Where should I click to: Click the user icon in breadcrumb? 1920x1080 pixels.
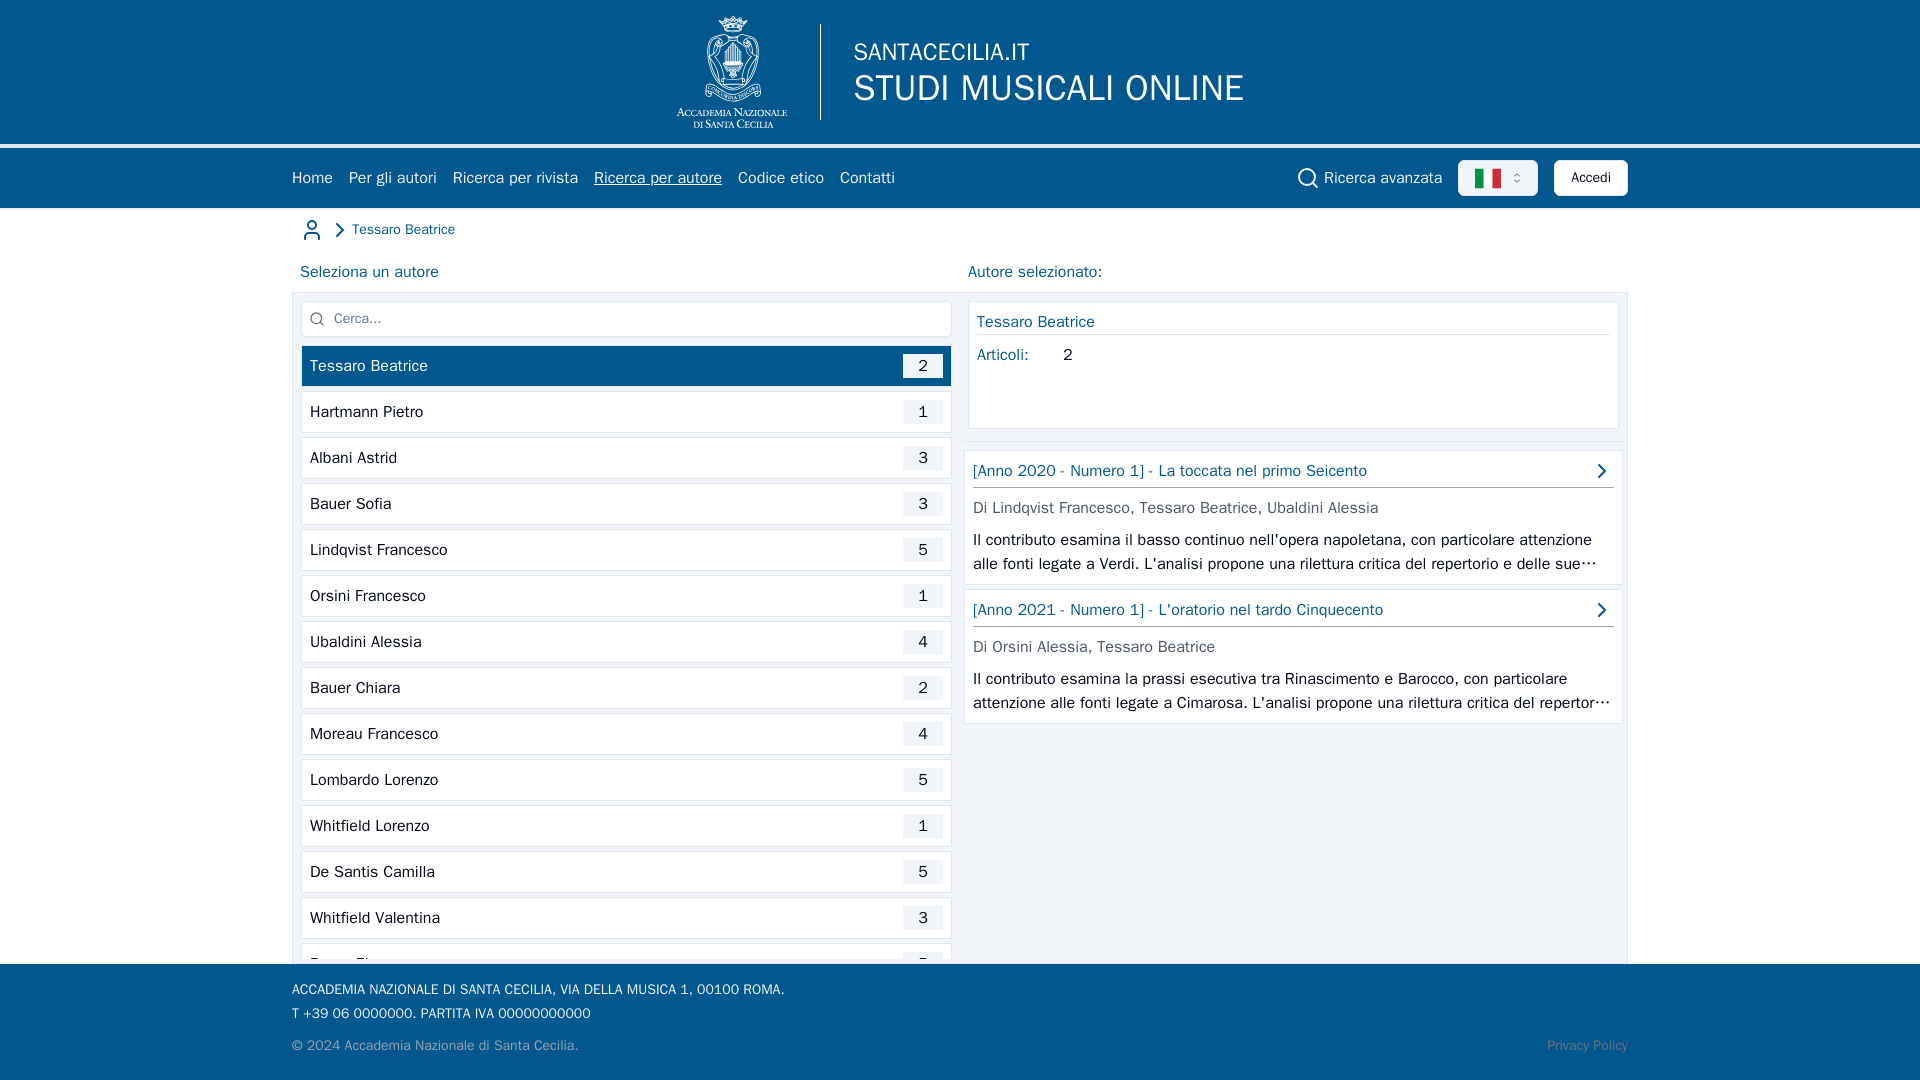click(x=312, y=230)
